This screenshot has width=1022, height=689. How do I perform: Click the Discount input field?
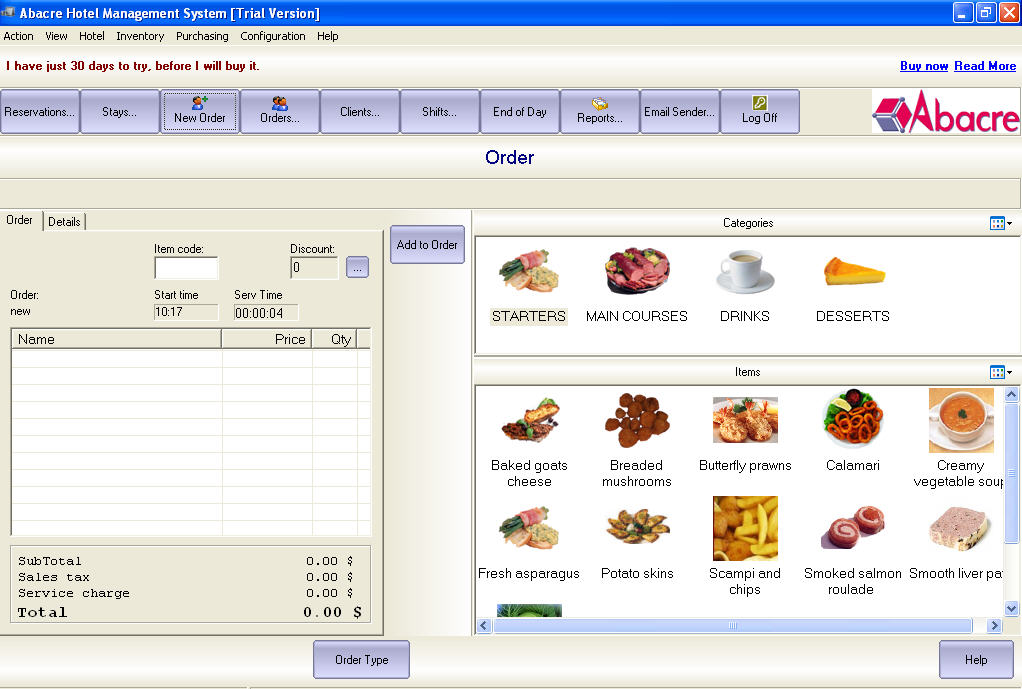314,267
